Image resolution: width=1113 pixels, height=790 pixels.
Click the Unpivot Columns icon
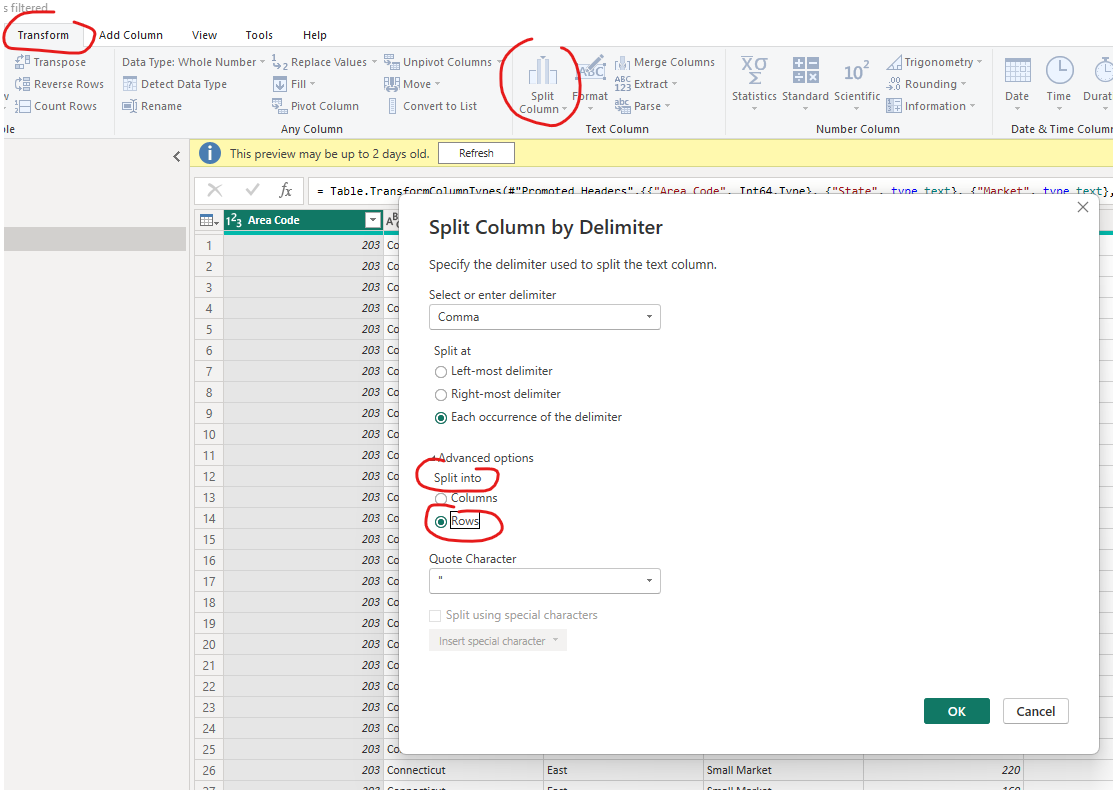(392, 62)
